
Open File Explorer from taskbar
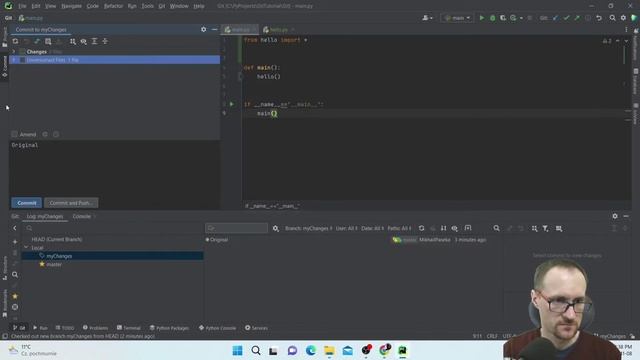pyautogui.click(x=329, y=350)
